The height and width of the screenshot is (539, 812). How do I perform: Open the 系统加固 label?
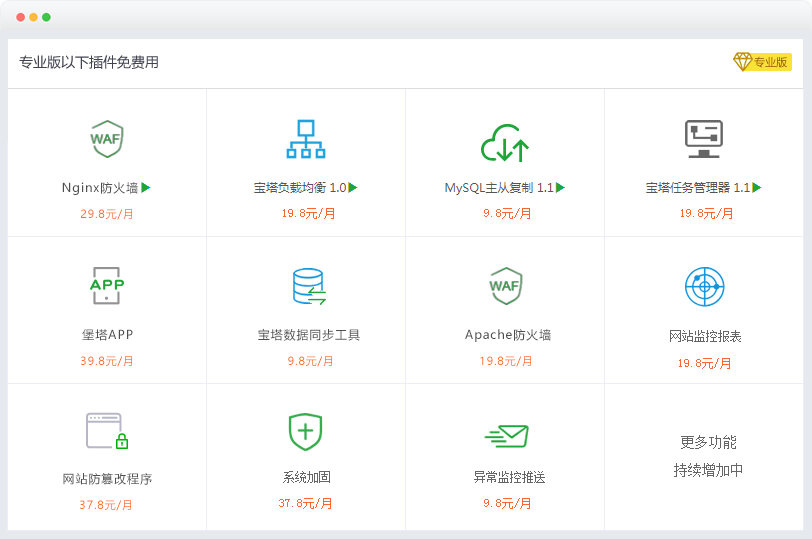click(x=307, y=477)
